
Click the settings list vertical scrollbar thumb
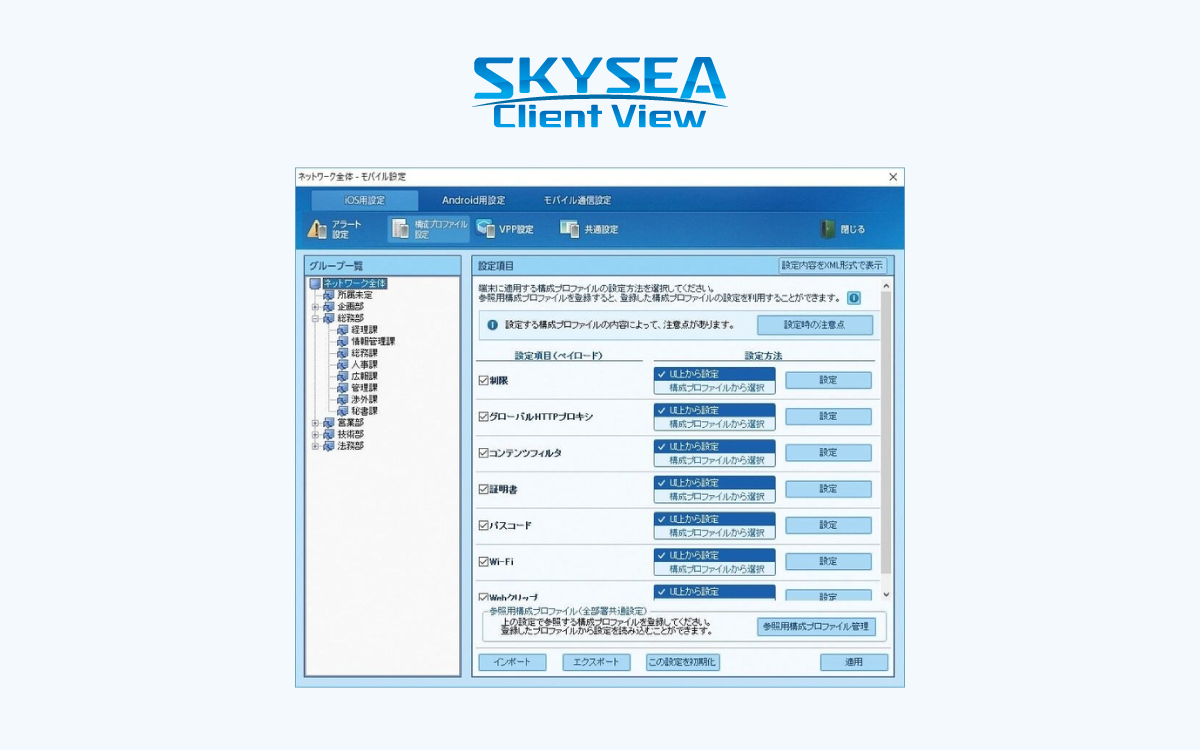coord(886,434)
